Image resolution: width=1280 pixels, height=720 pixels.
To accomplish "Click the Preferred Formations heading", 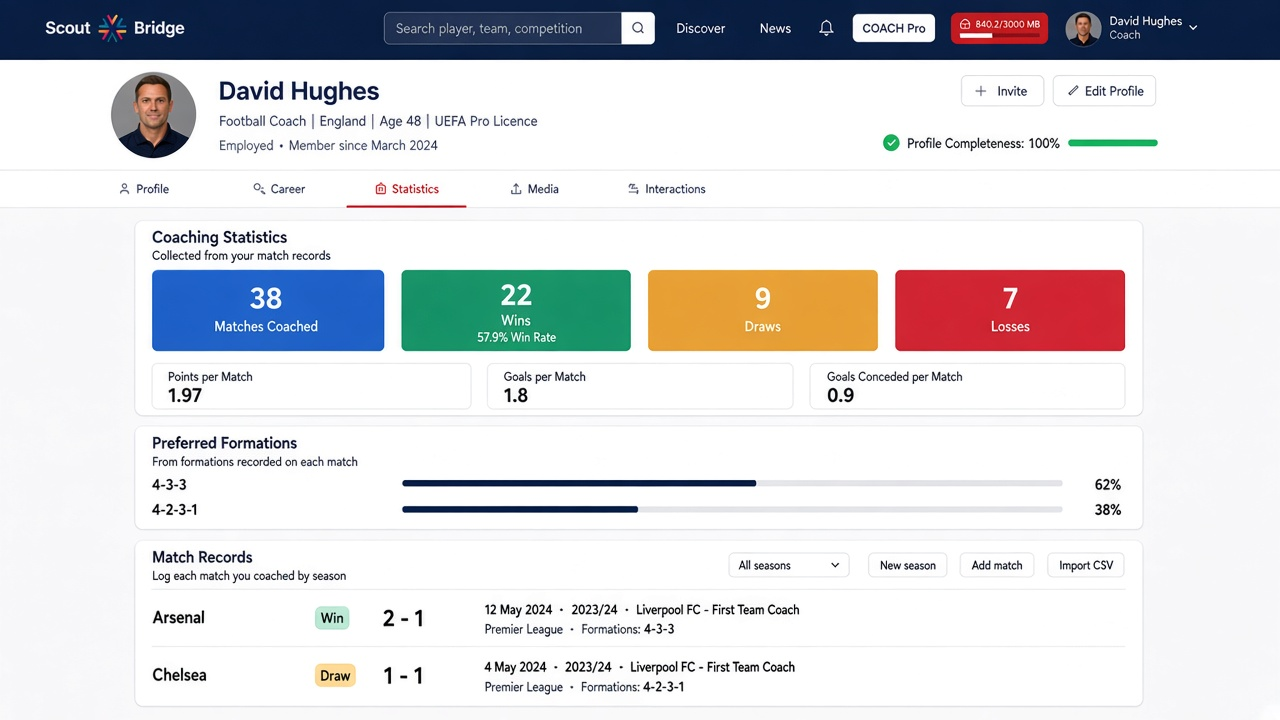I will 225,443.
